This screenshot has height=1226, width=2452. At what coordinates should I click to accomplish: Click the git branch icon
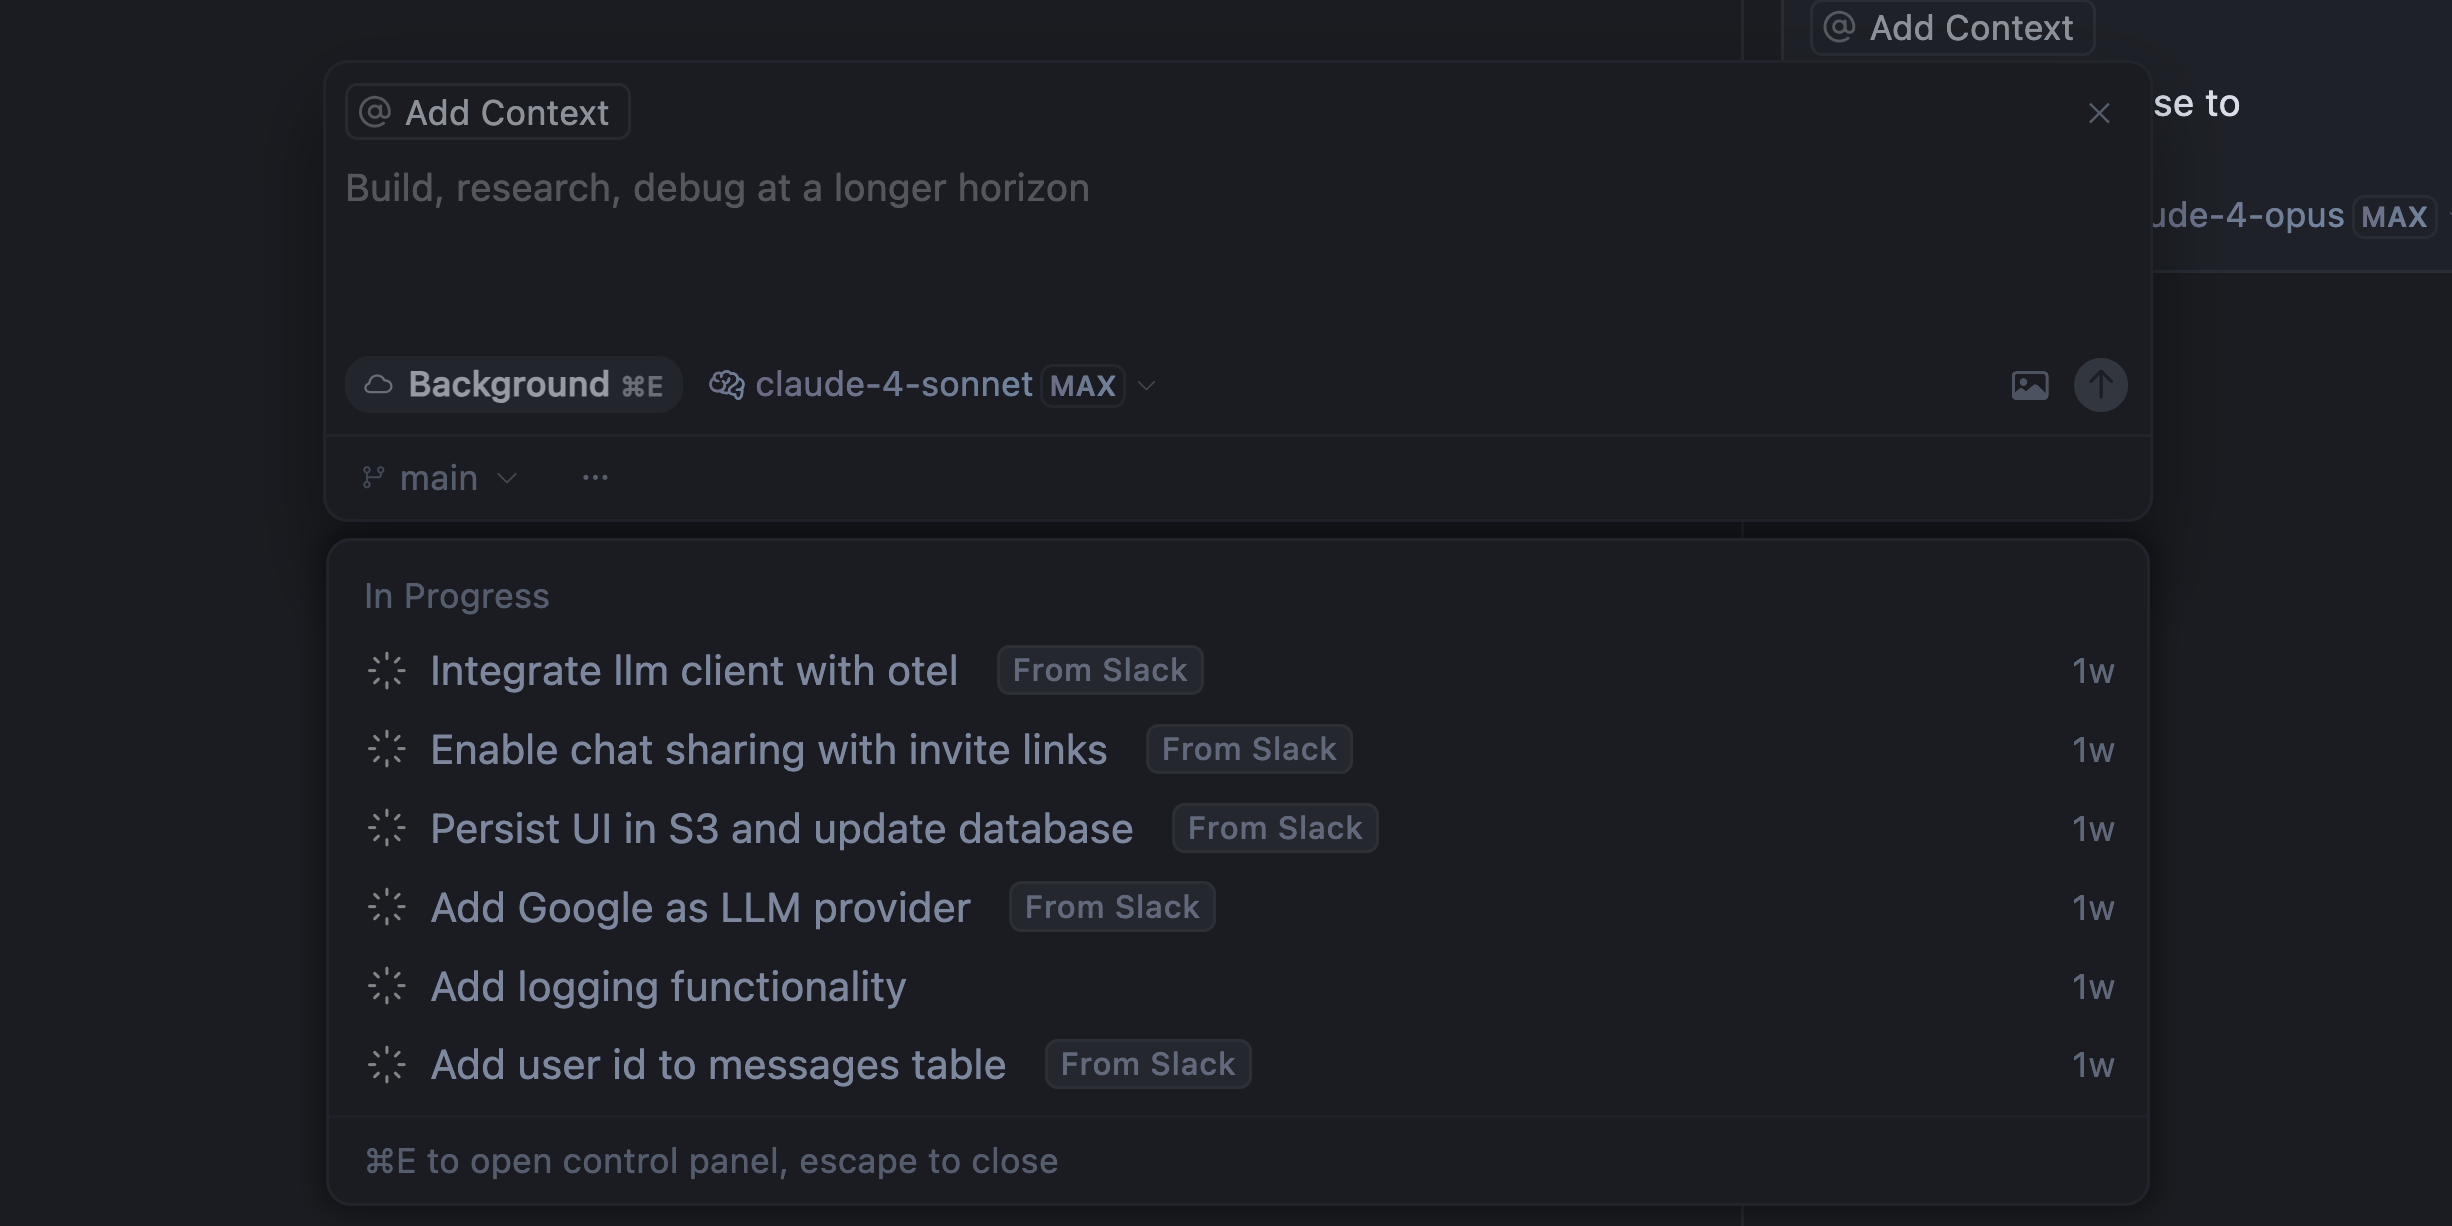pyautogui.click(x=373, y=478)
